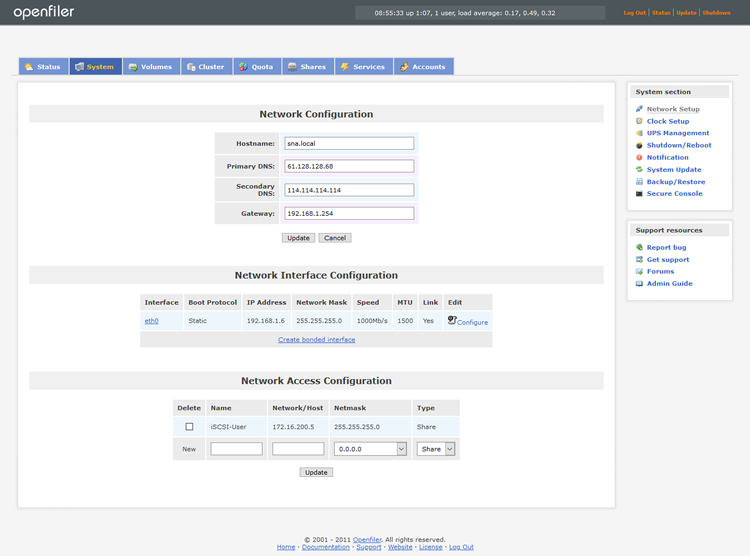Open the Notification sidebar link
Screen dimensions: 750x556
click(667, 157)
